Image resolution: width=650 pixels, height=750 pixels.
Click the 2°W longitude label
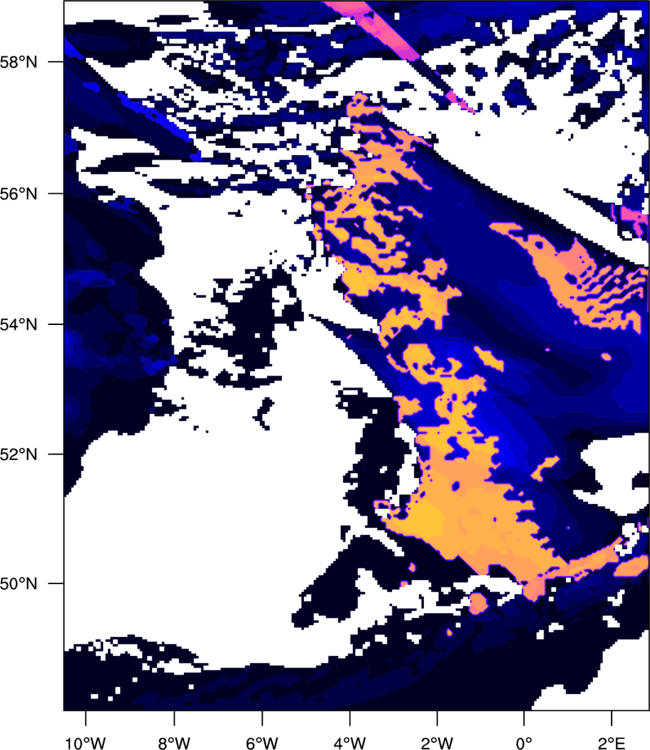coord(437,743)
